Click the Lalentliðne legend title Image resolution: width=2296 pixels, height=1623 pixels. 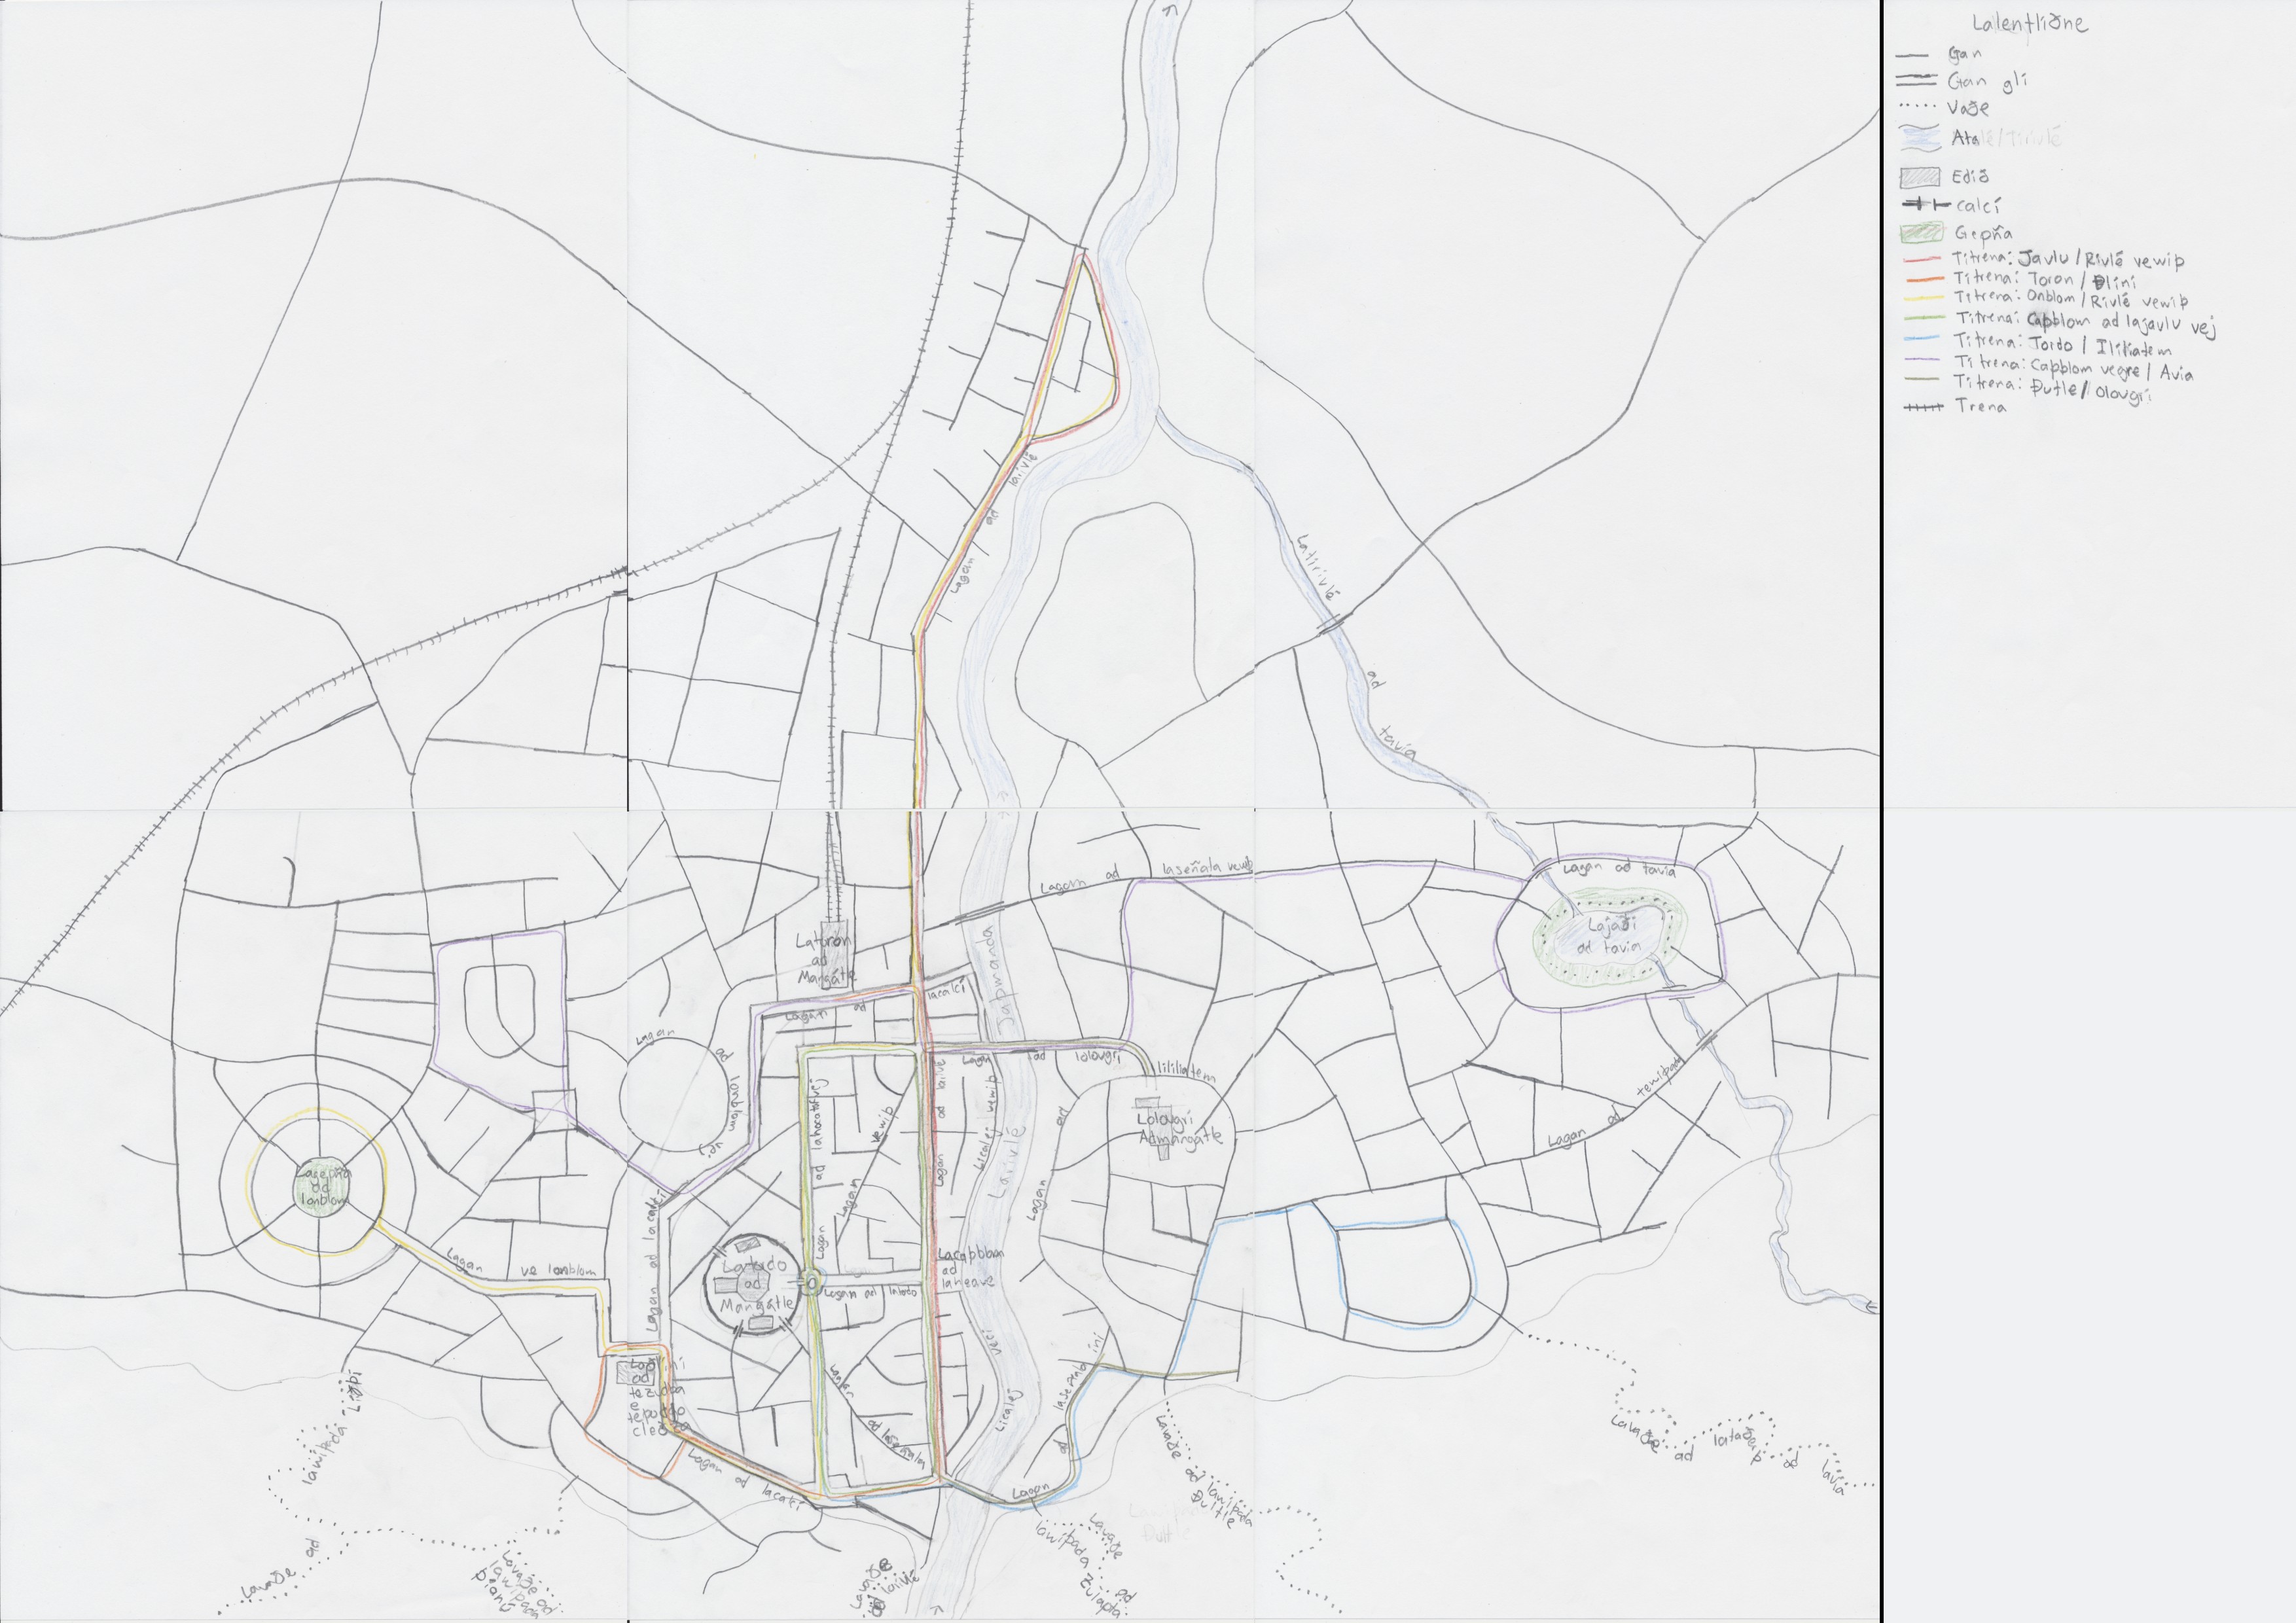click(x=2031, y=24)
